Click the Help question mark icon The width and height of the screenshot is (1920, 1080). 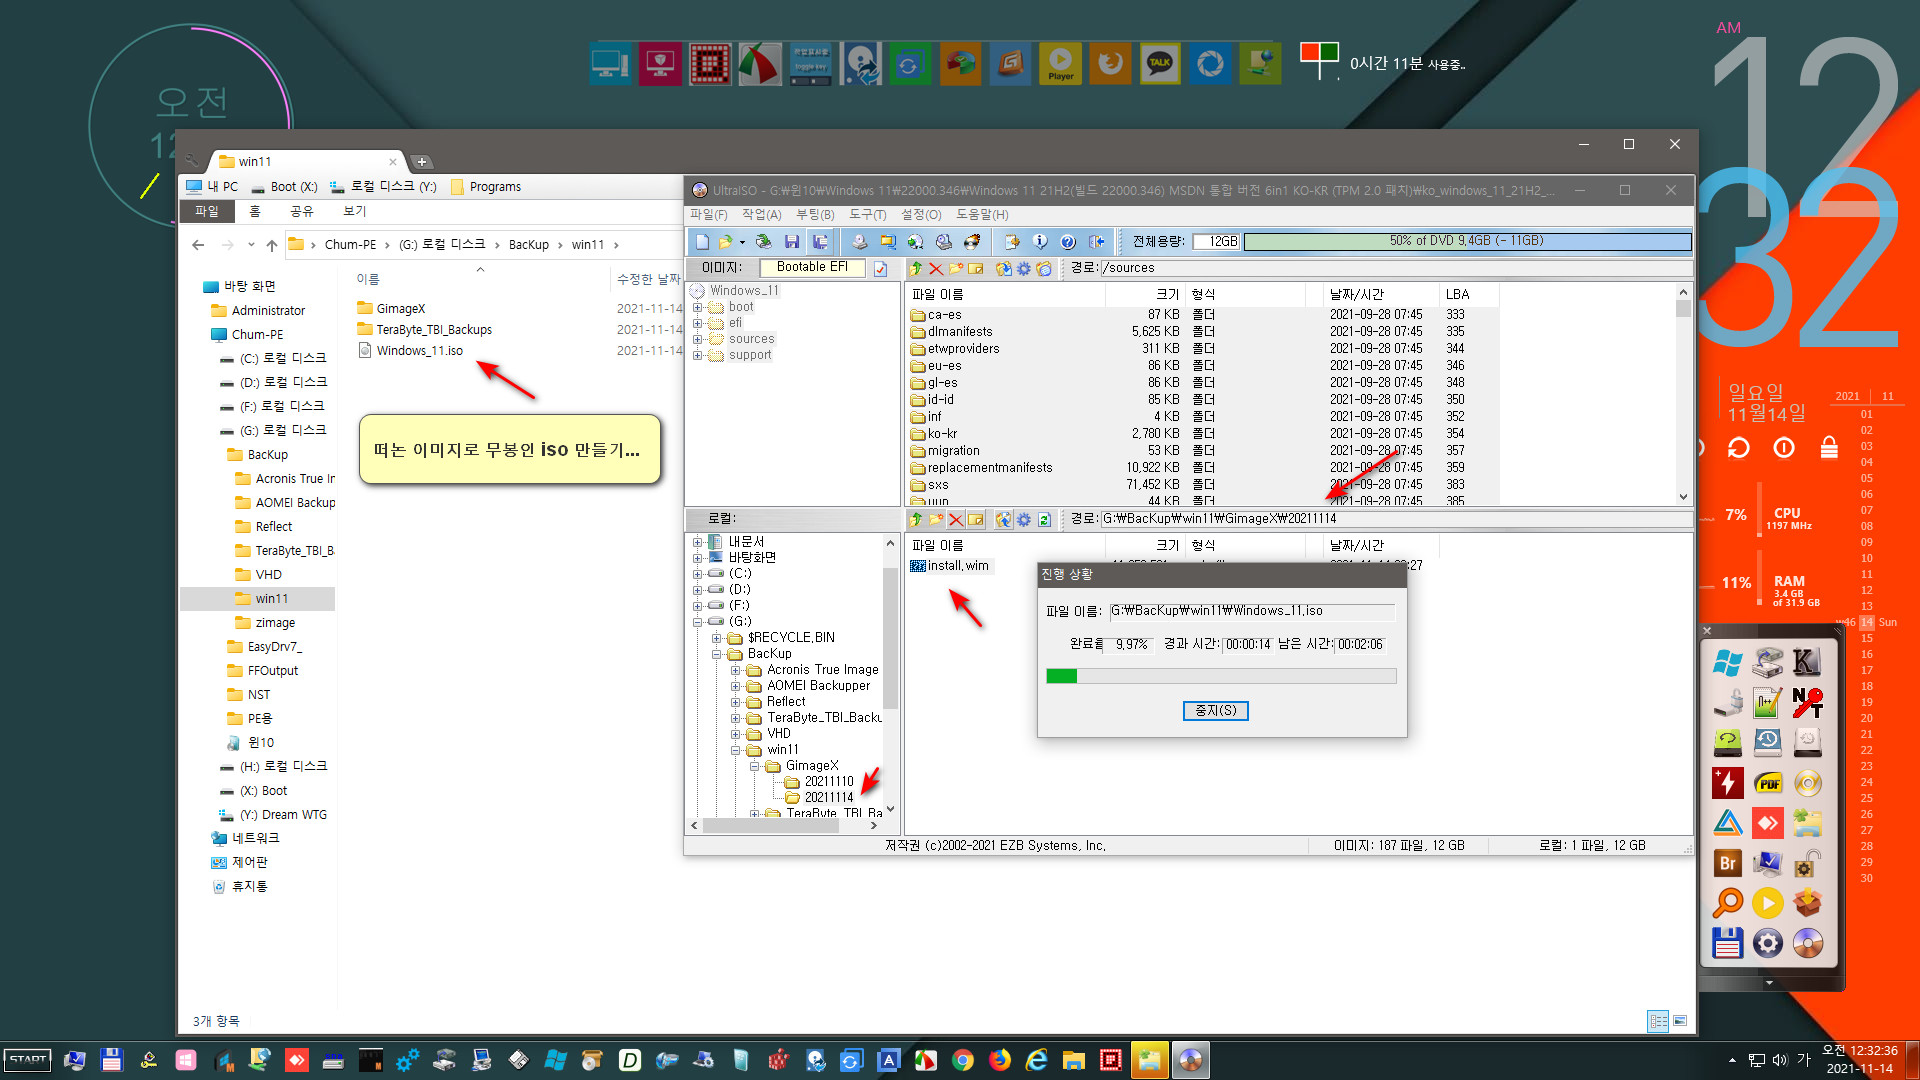[1068, 242]
